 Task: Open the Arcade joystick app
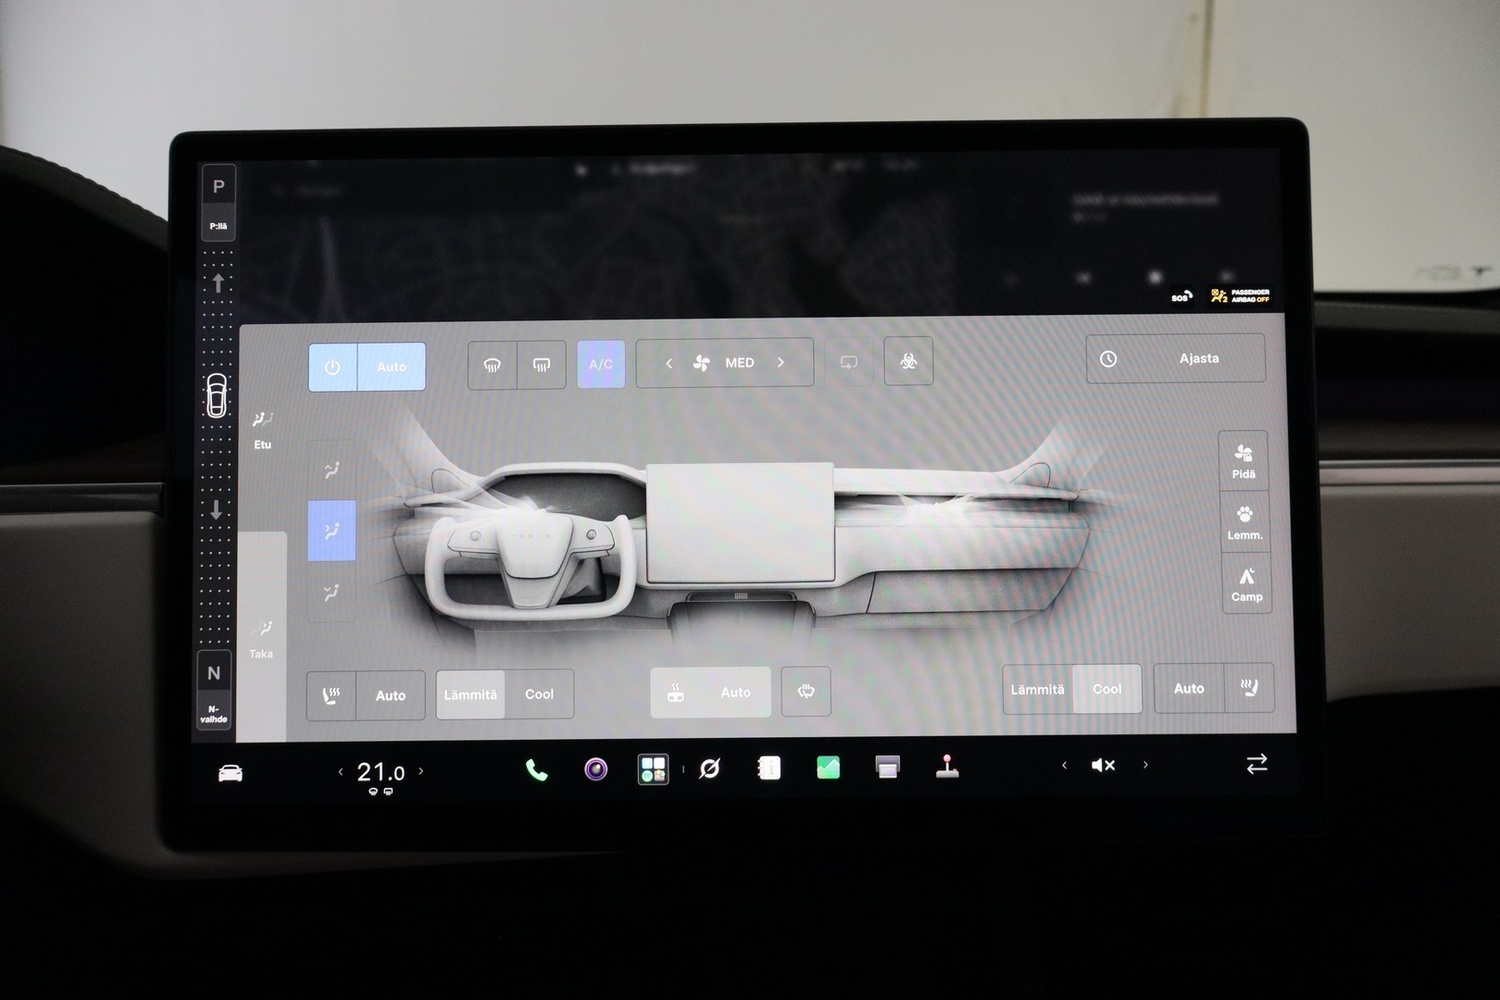(x=947, y=767)
